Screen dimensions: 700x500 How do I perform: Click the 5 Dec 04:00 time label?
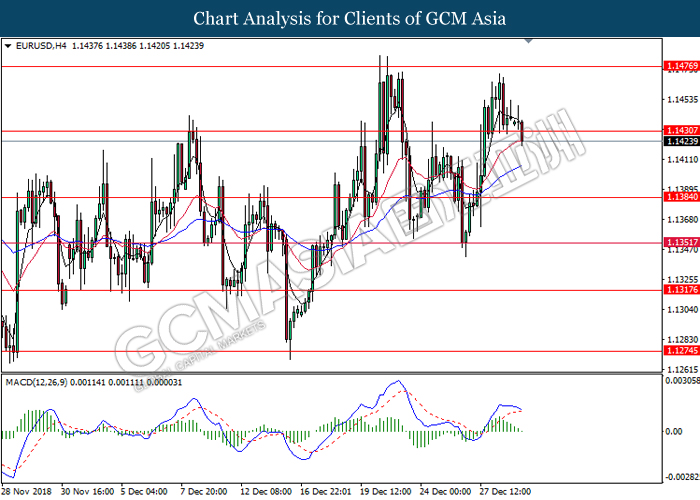(x=144, y=492)
